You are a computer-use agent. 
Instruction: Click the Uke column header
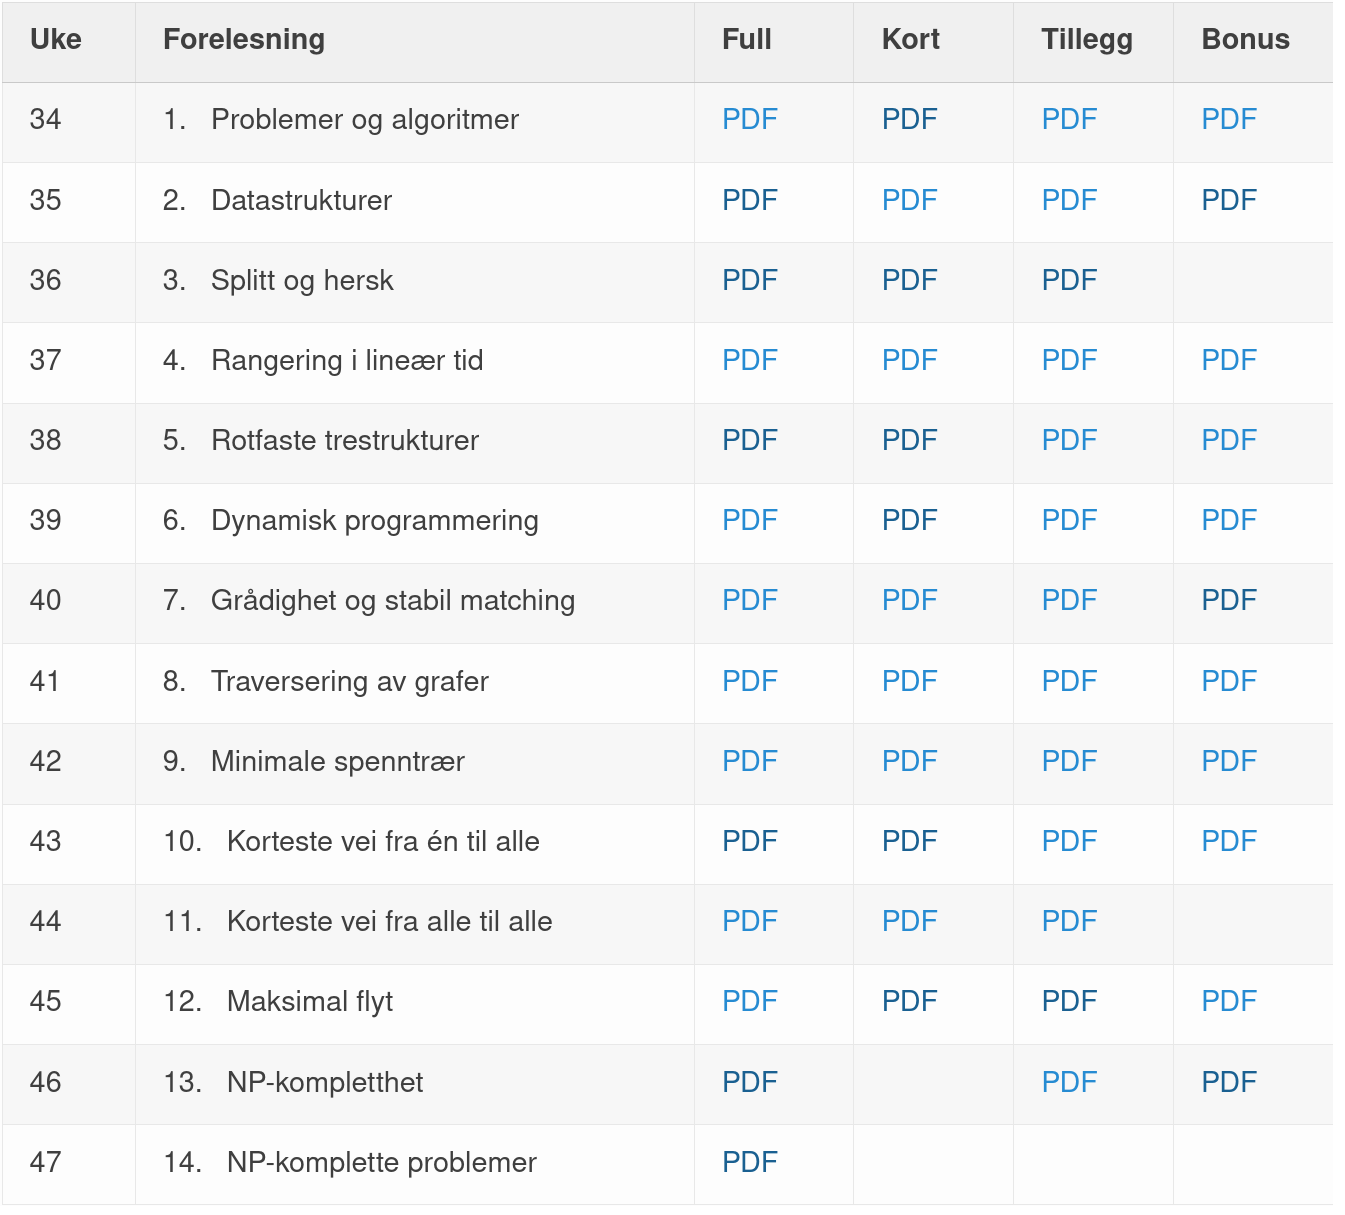56,39
